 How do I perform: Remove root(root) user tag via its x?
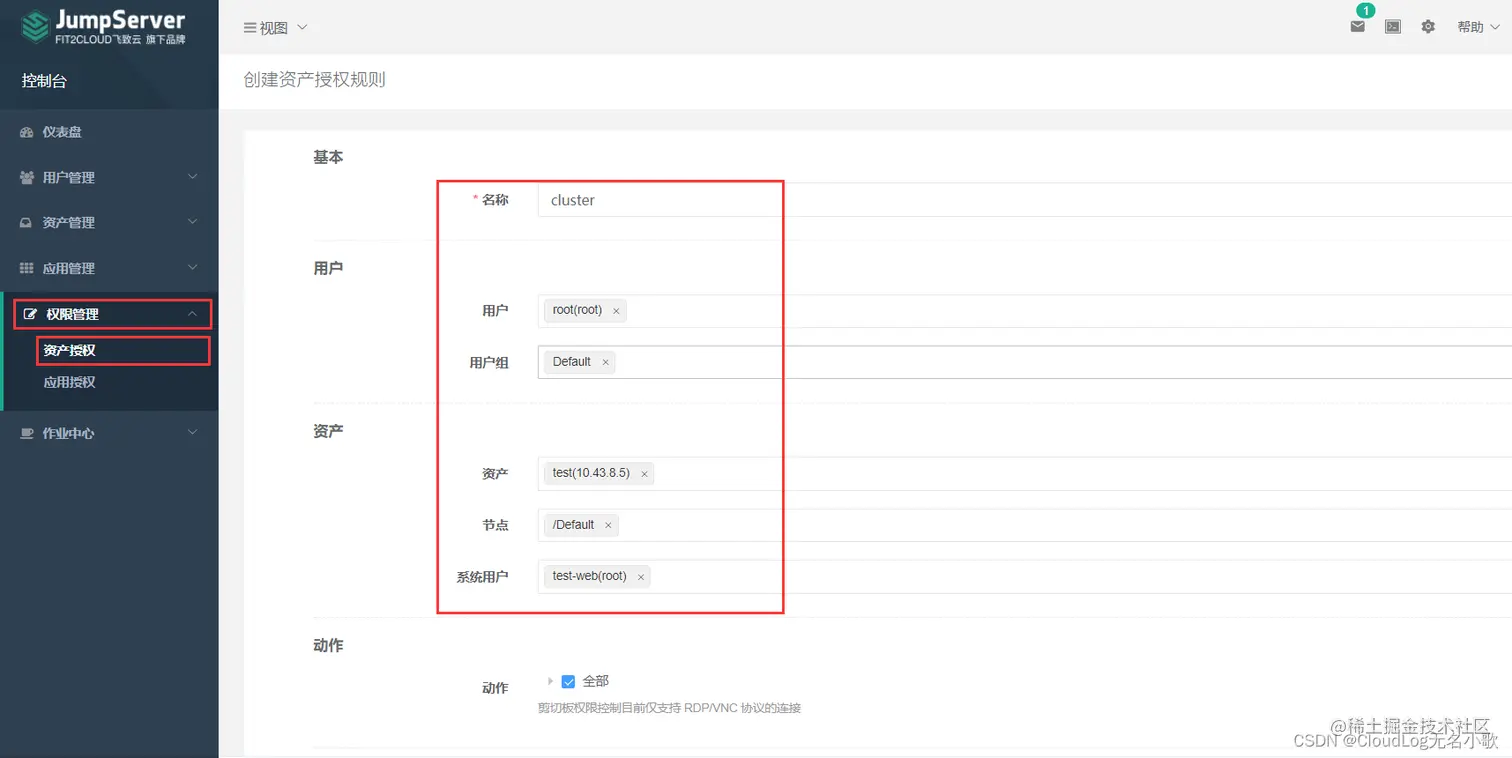(616, 311)
